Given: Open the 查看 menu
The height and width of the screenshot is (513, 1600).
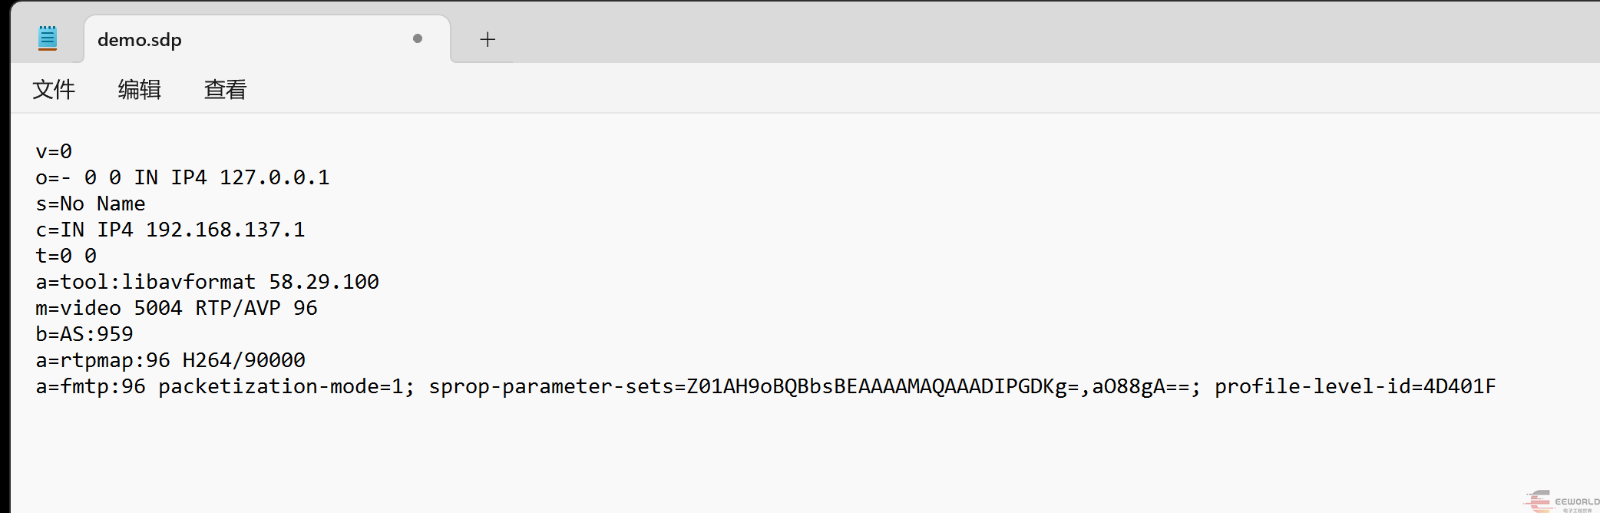Looking at the screenshot, I should coord(225,90).
